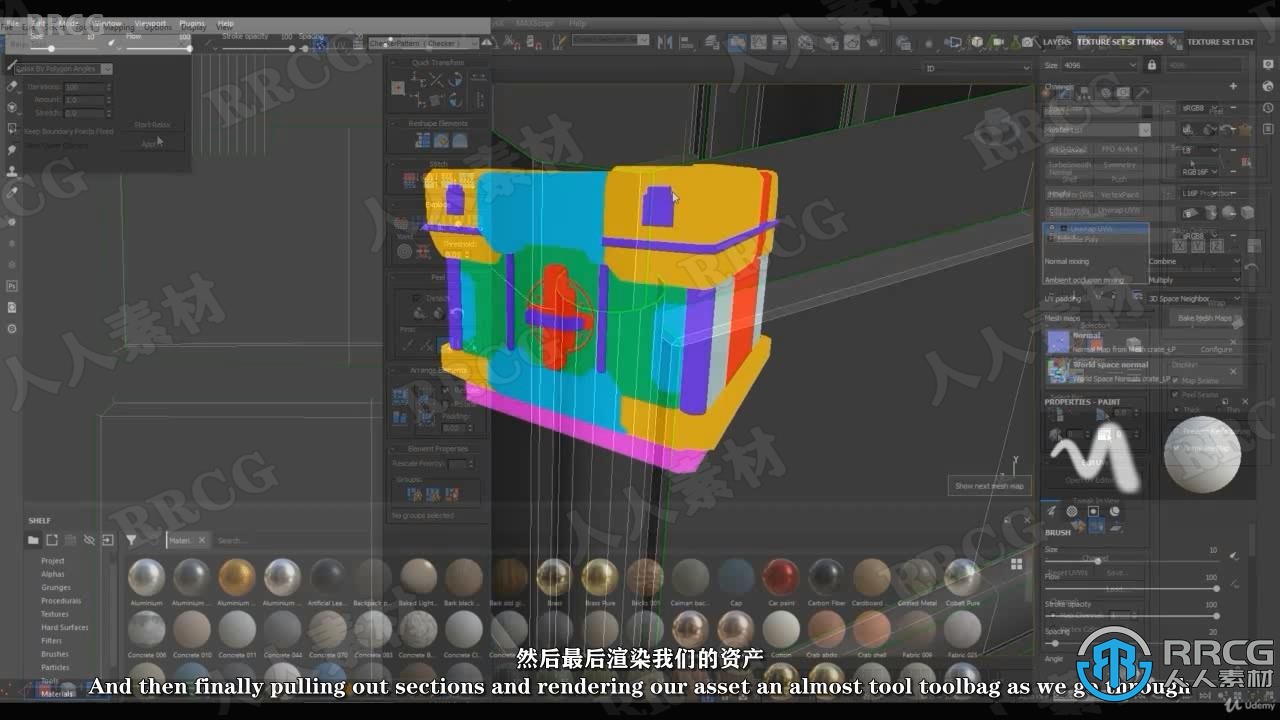The image size is (1280, 720).
Task: Click Configure for the Normal map
Action: tap(1216, 350)
